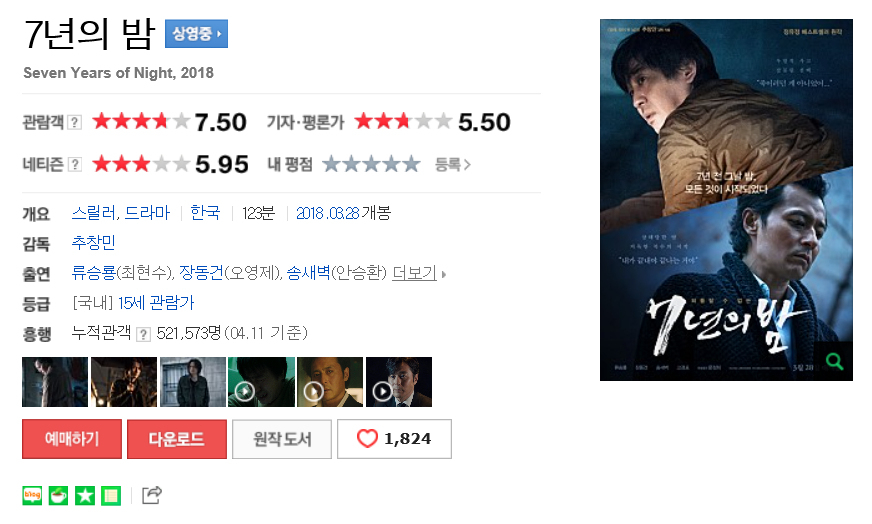872x524 pixels.
Task: Click the 다운로드 button
Action: [177, 439]
